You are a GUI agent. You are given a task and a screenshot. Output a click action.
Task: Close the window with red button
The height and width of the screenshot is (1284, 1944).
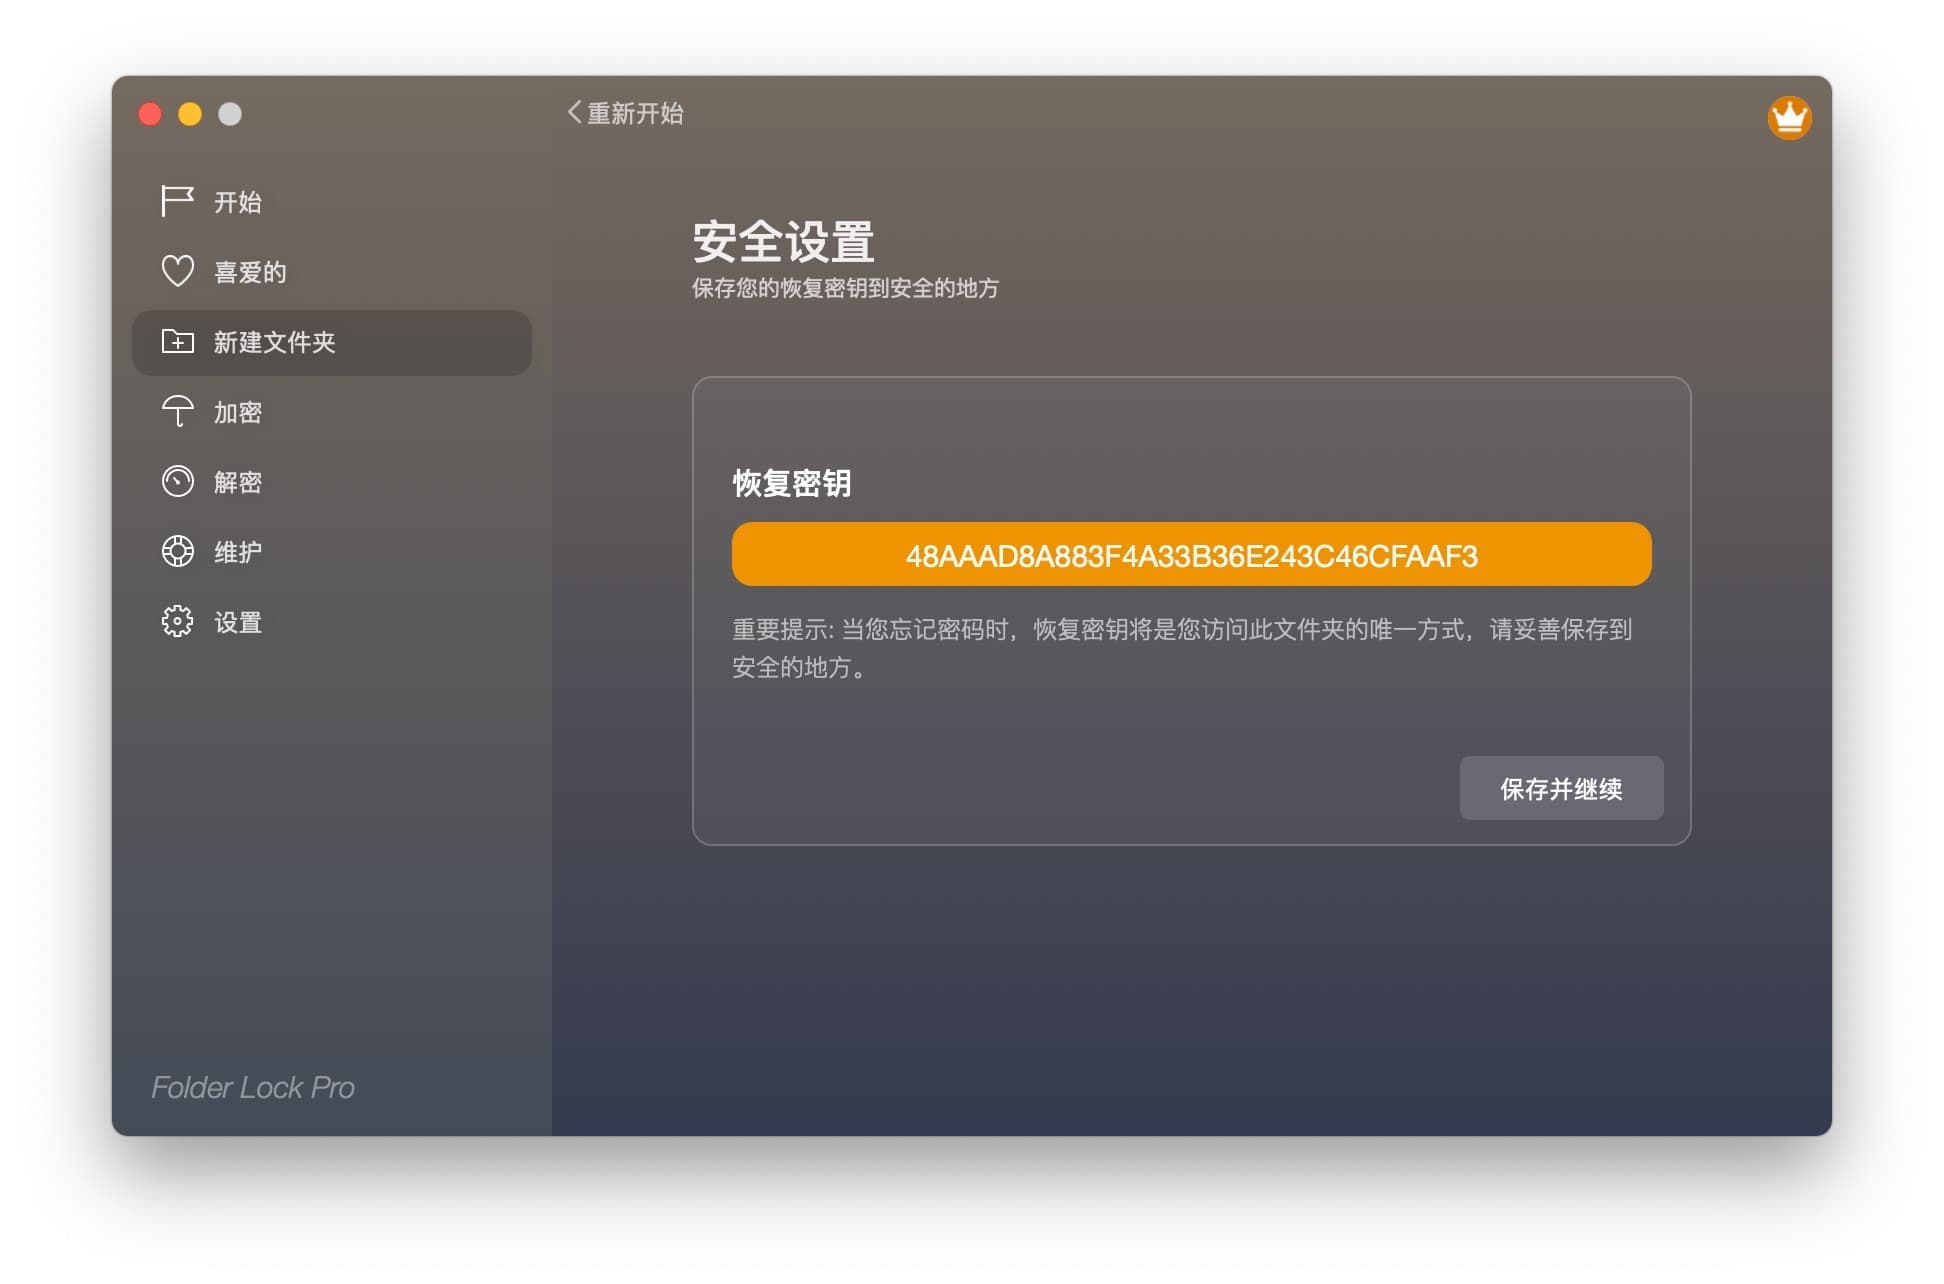[150, 114]
